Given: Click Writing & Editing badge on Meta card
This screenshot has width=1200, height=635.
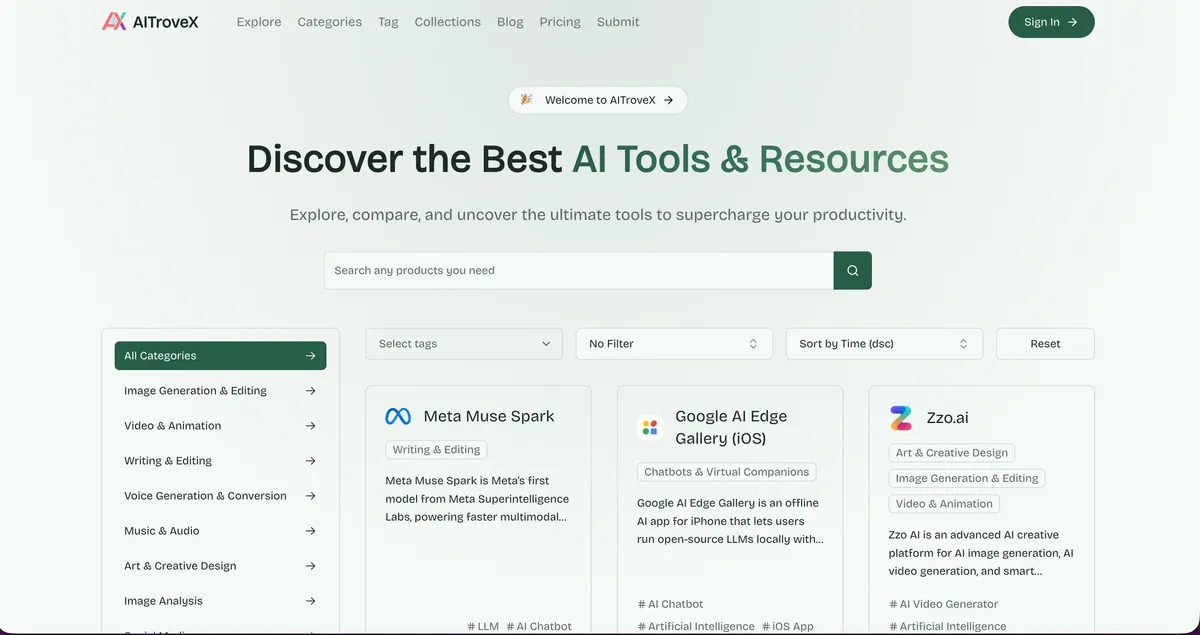Looking at the screenshot, I should (x=436, y=450).
